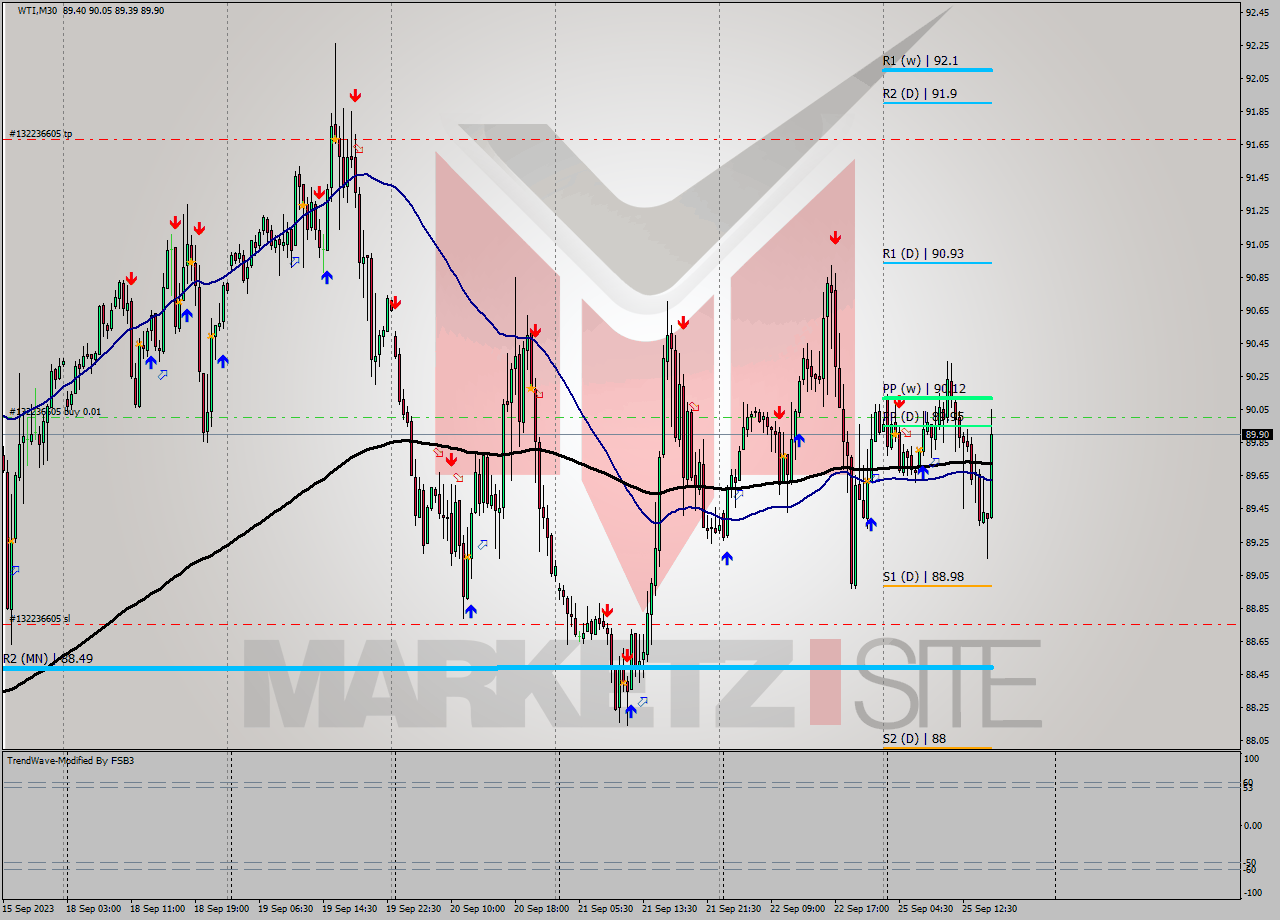Click the S2 (D) | 88 support label

click(x=914, y=739)
